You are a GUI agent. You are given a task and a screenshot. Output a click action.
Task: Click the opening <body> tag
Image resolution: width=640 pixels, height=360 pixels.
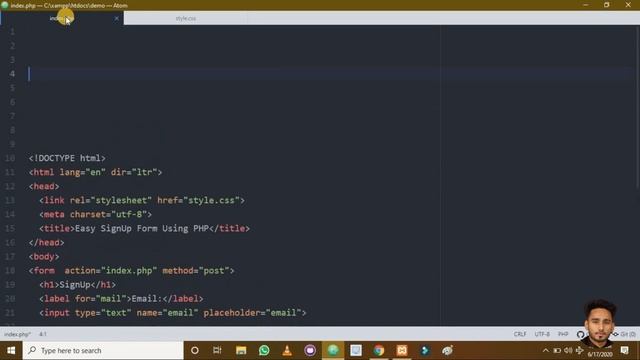pos(44,257)
